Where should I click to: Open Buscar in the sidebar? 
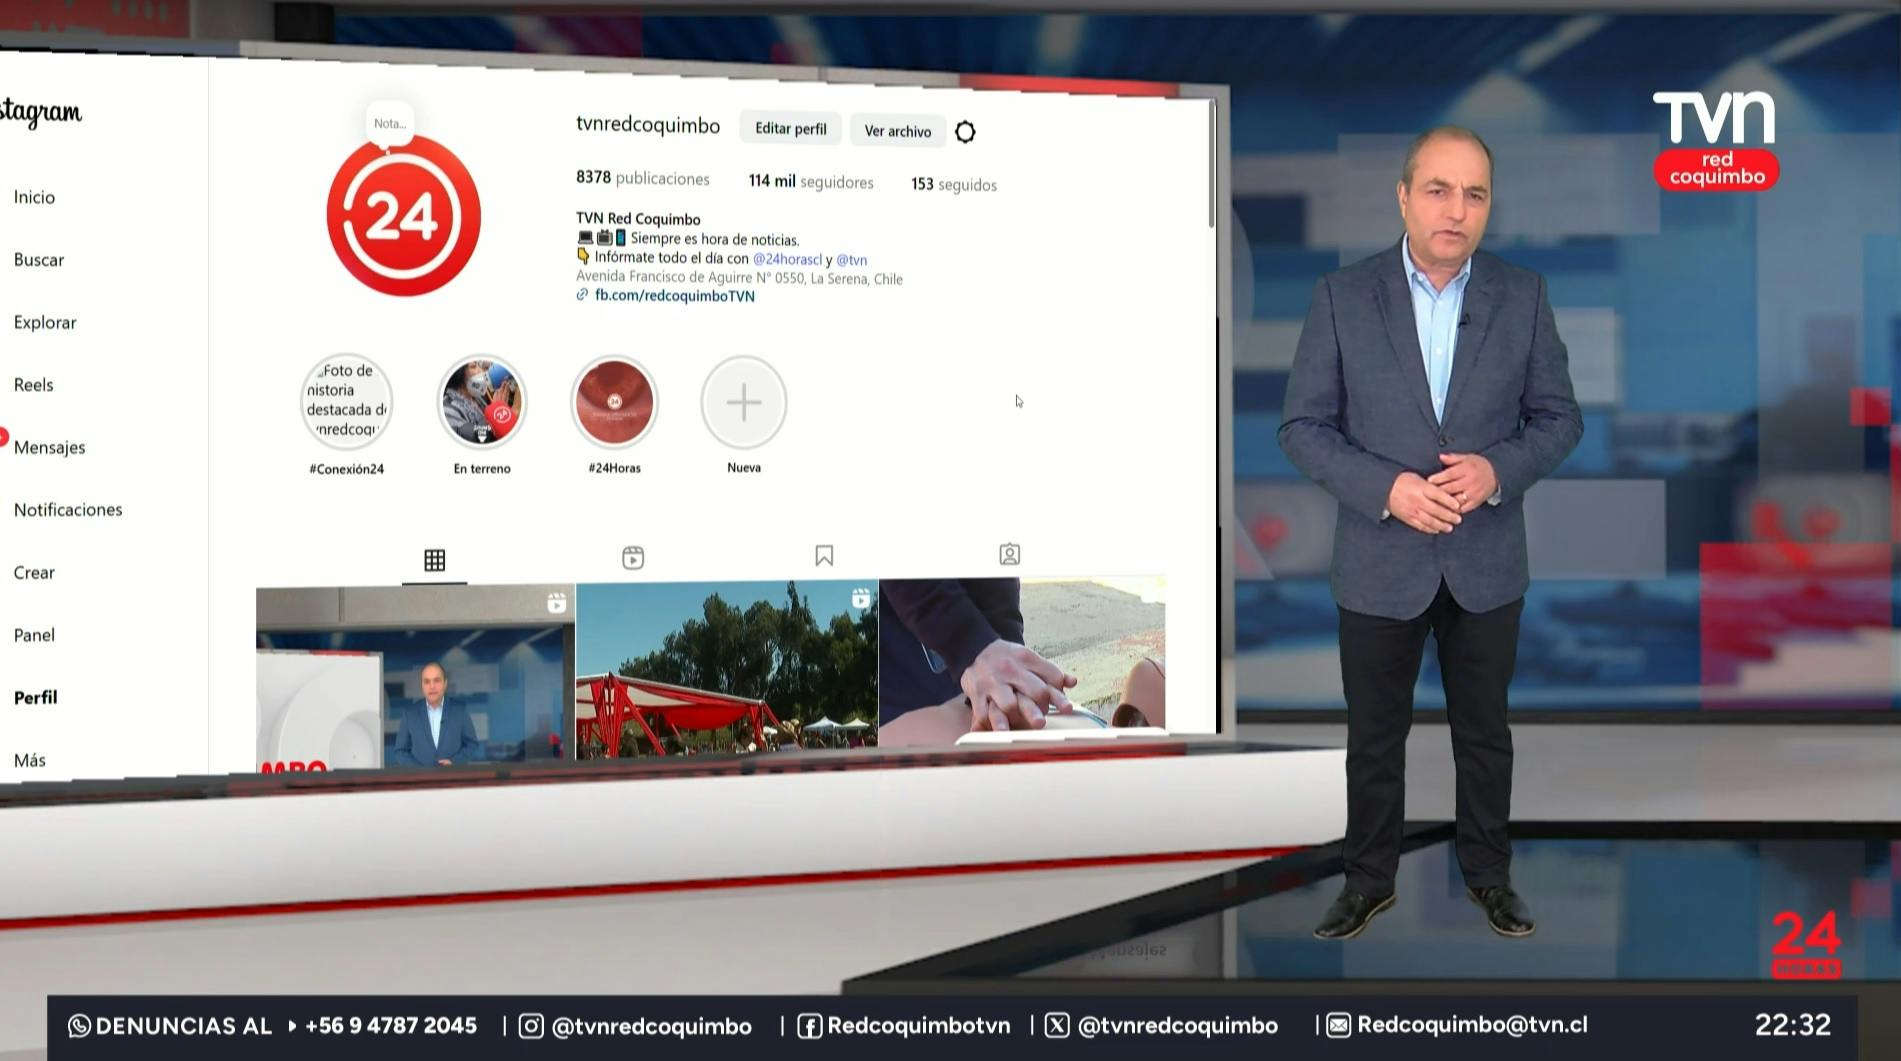(x=39, y=260)
